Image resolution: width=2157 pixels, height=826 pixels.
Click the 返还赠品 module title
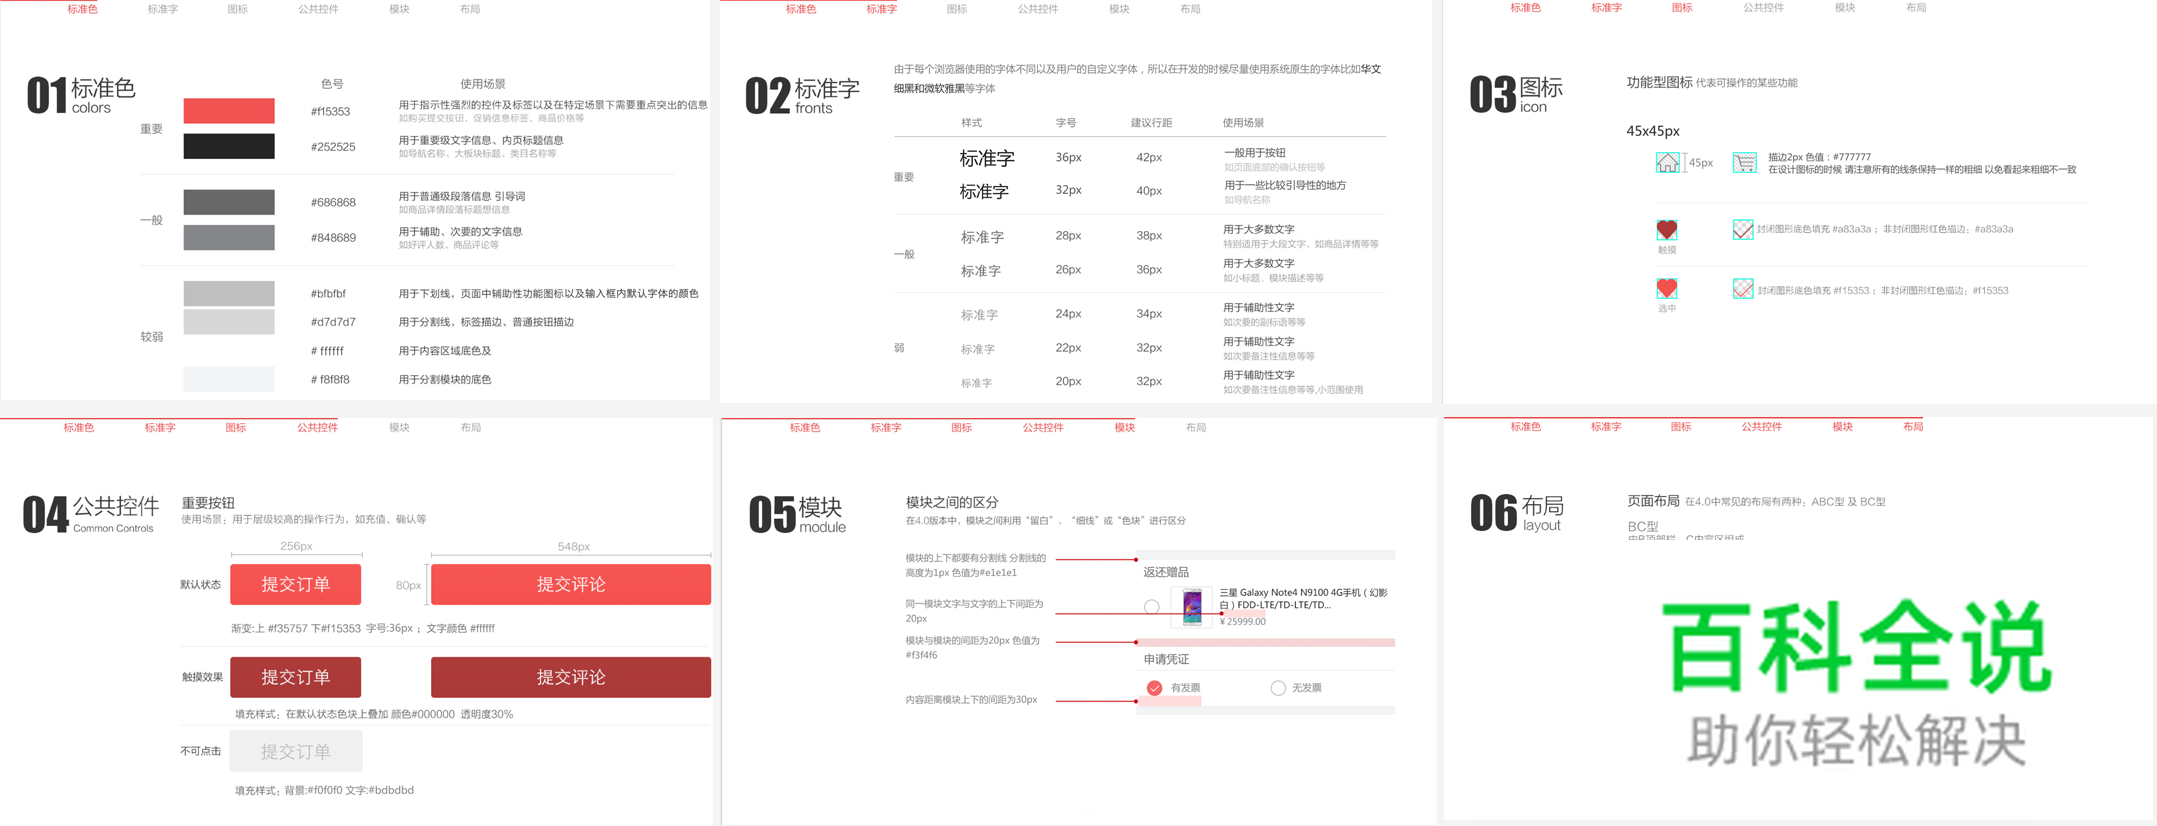point(1166,572)
